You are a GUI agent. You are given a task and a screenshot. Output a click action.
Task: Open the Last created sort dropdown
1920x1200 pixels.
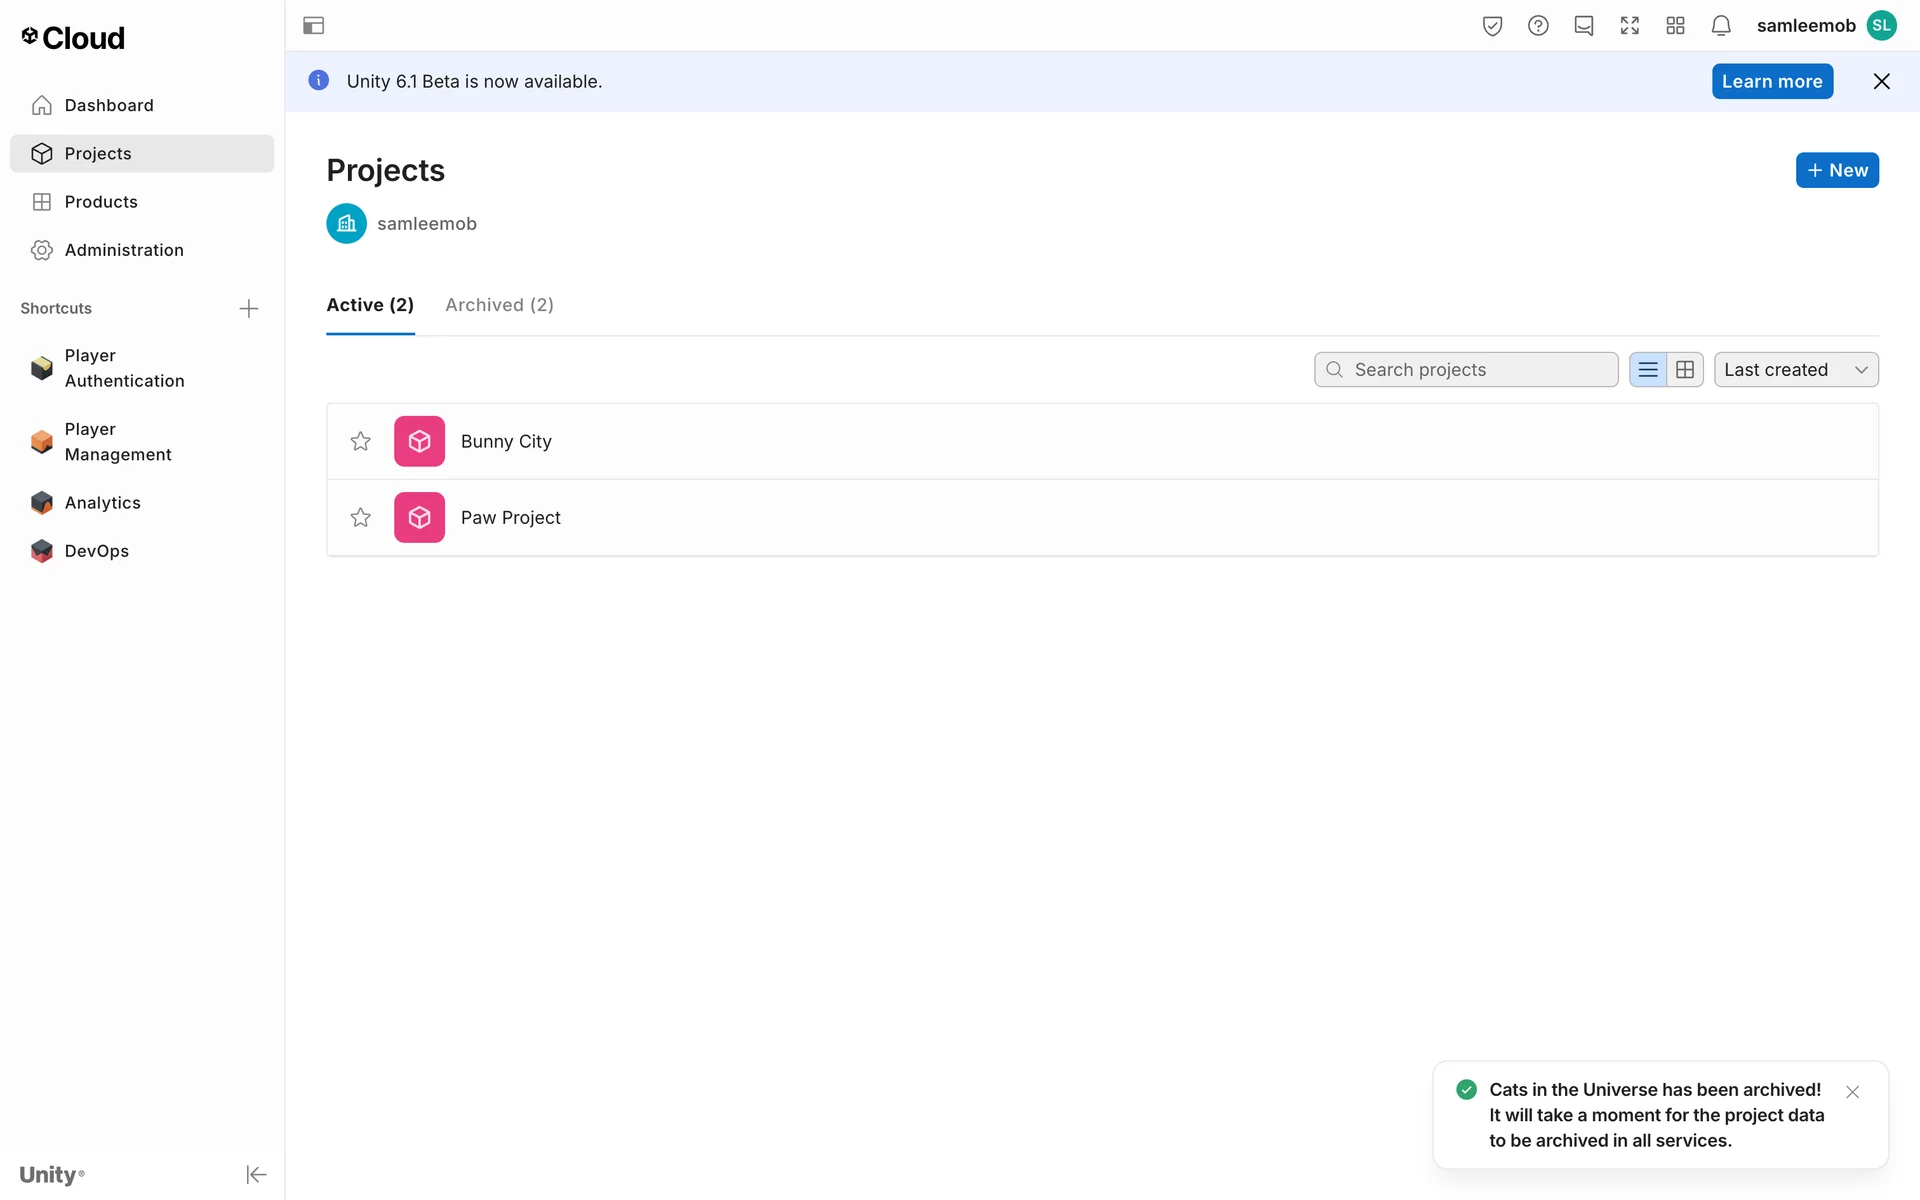coord(1795,369)
